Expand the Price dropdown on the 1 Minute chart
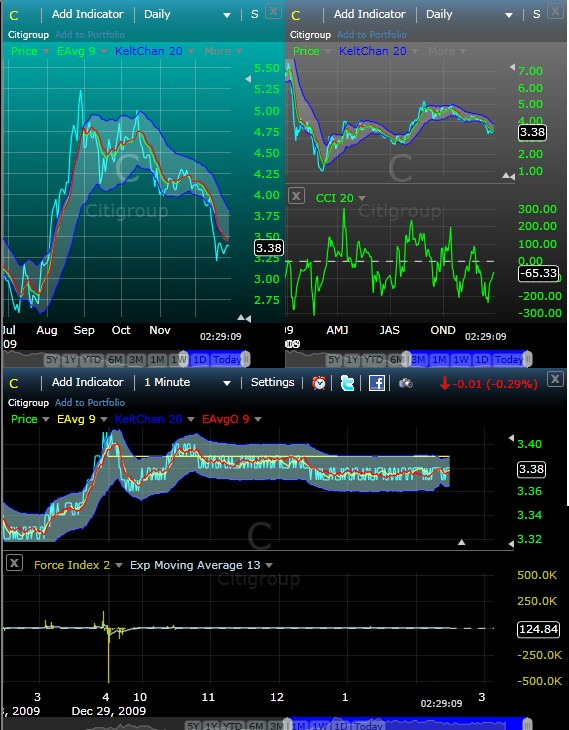Viewport: 569px width, 730px height. (46, 419)
